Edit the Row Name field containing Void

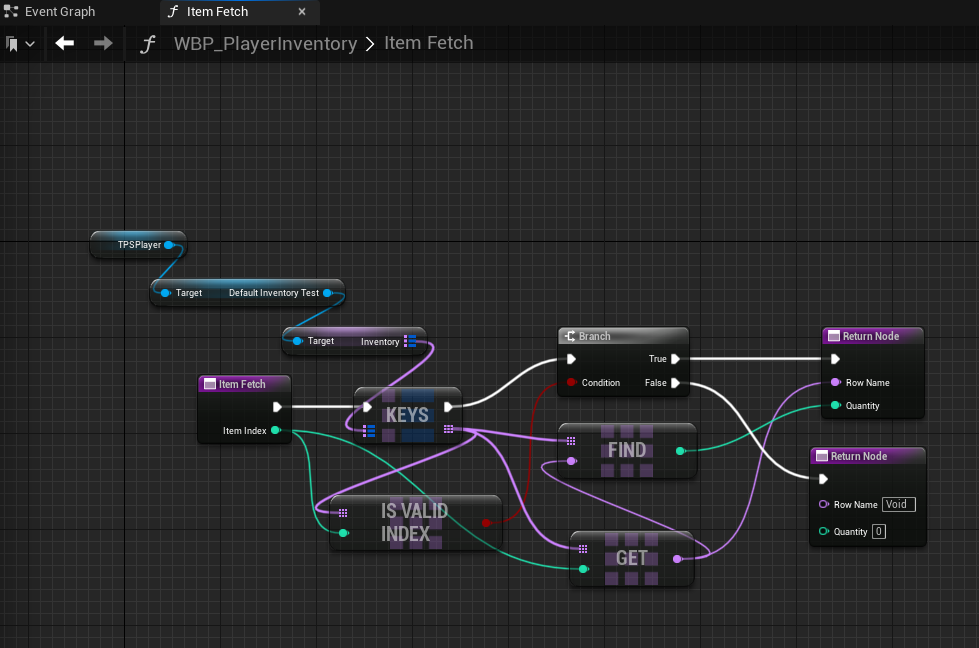(x=898, y=504)
